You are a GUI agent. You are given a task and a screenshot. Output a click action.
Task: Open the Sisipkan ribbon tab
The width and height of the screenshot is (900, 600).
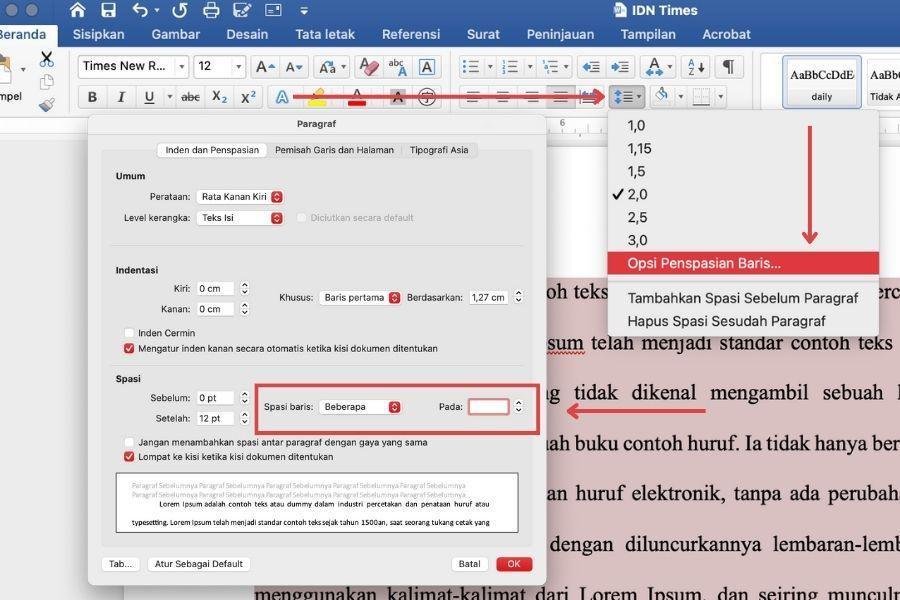(98, 34)
